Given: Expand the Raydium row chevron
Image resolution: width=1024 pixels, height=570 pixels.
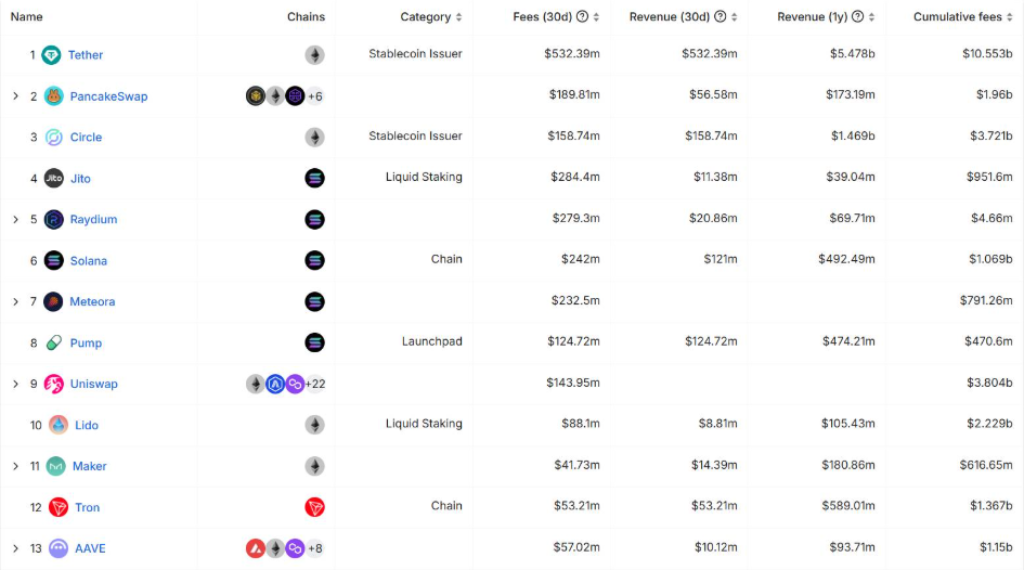Looking at the screenshot, I should pyautogui.click(x=15, y=219).
